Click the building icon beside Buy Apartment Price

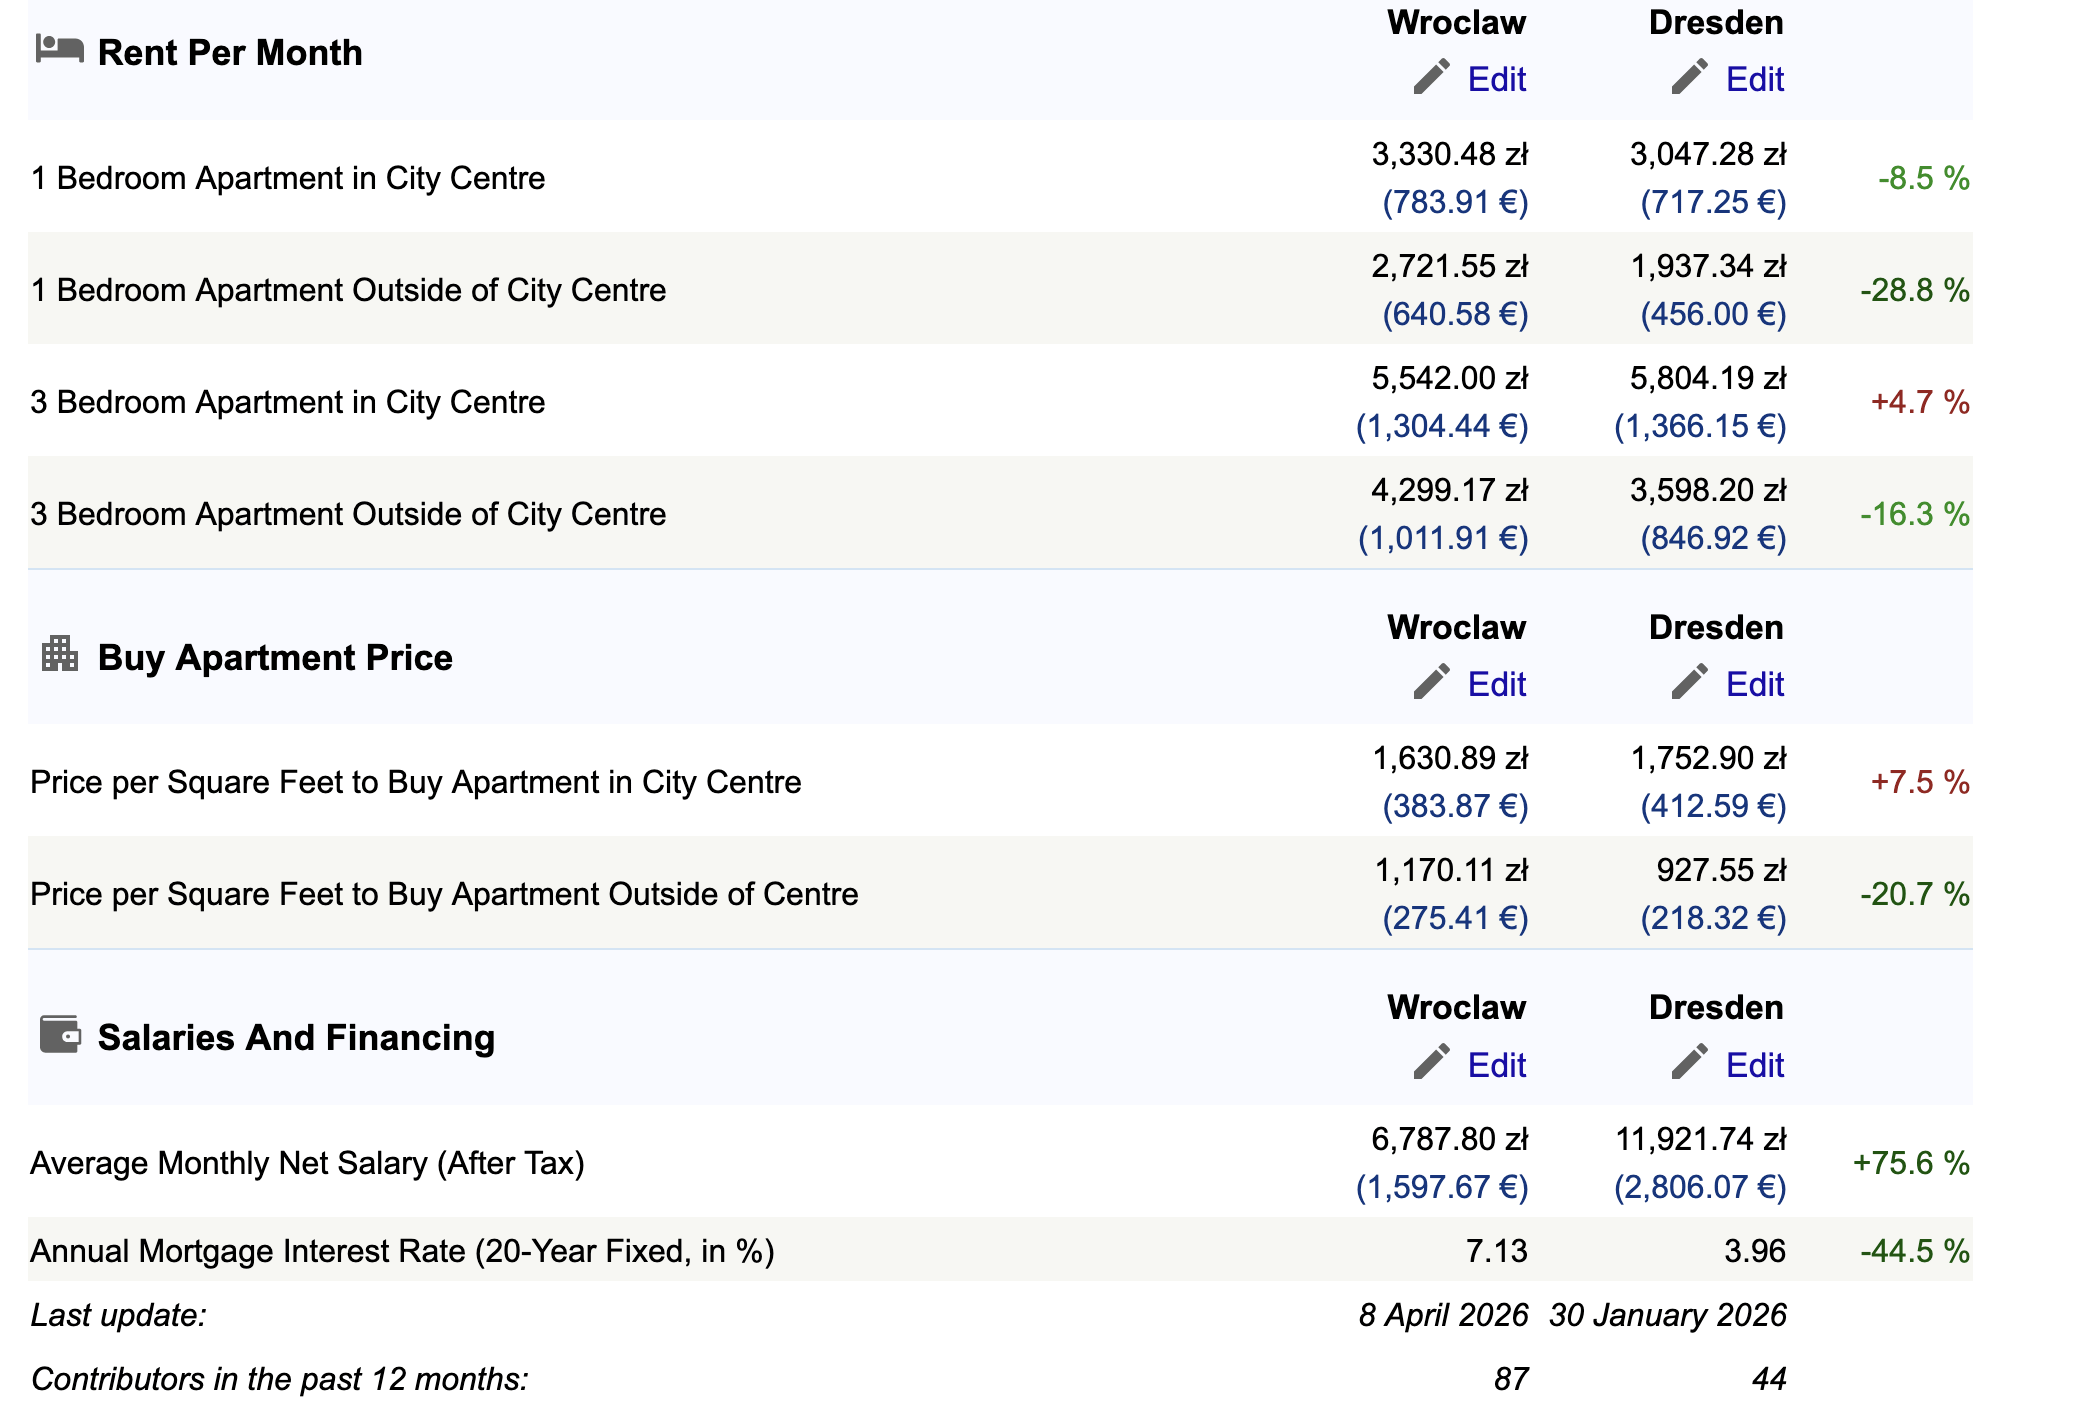pos(60,654)
